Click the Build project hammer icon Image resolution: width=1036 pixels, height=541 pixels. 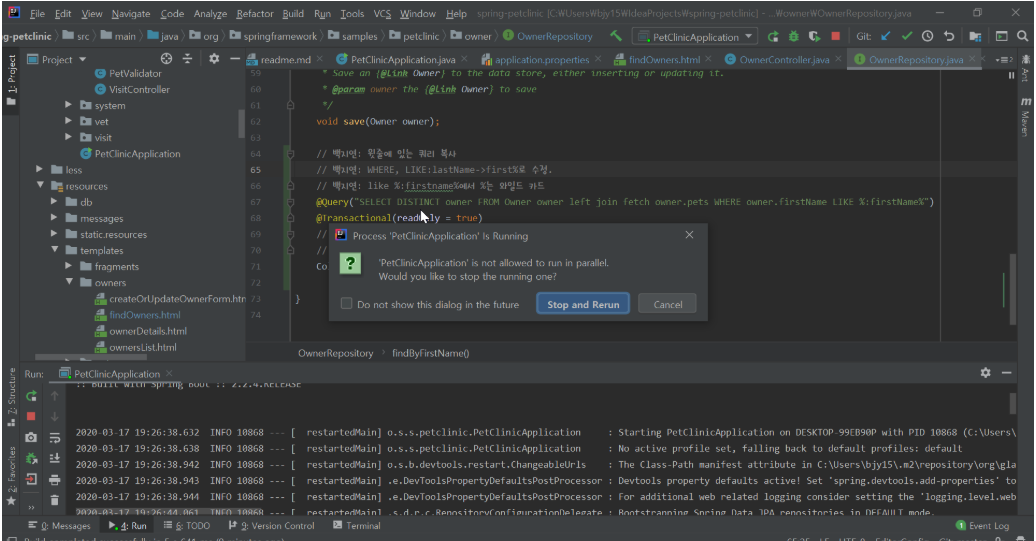click(x=616, y=36)
